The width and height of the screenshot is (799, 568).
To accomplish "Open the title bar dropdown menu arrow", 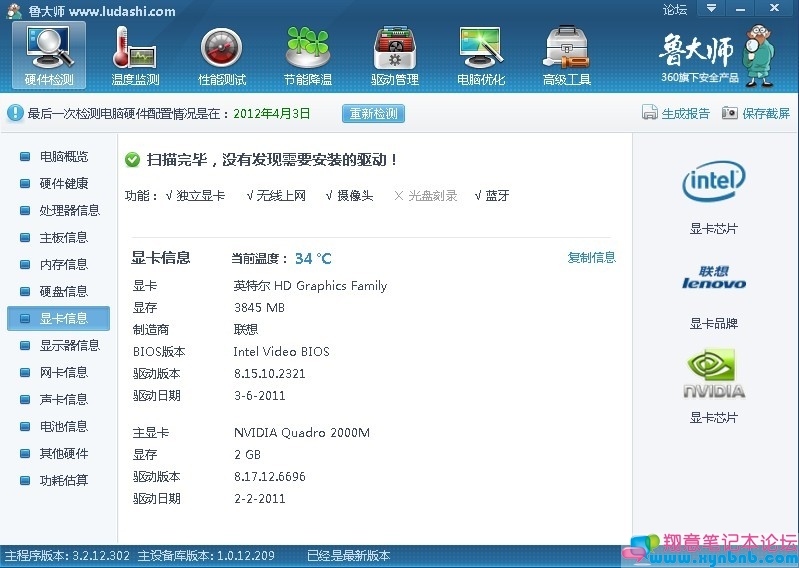I will click(x=712, y=9).
